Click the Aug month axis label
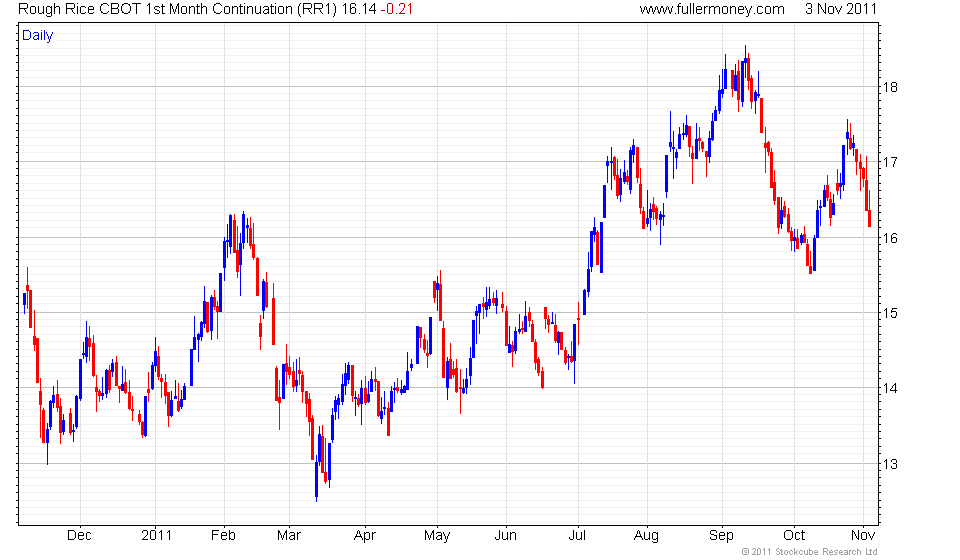Image resolution: width=960 pixels, height=560 pixels. tap(646, 536)
